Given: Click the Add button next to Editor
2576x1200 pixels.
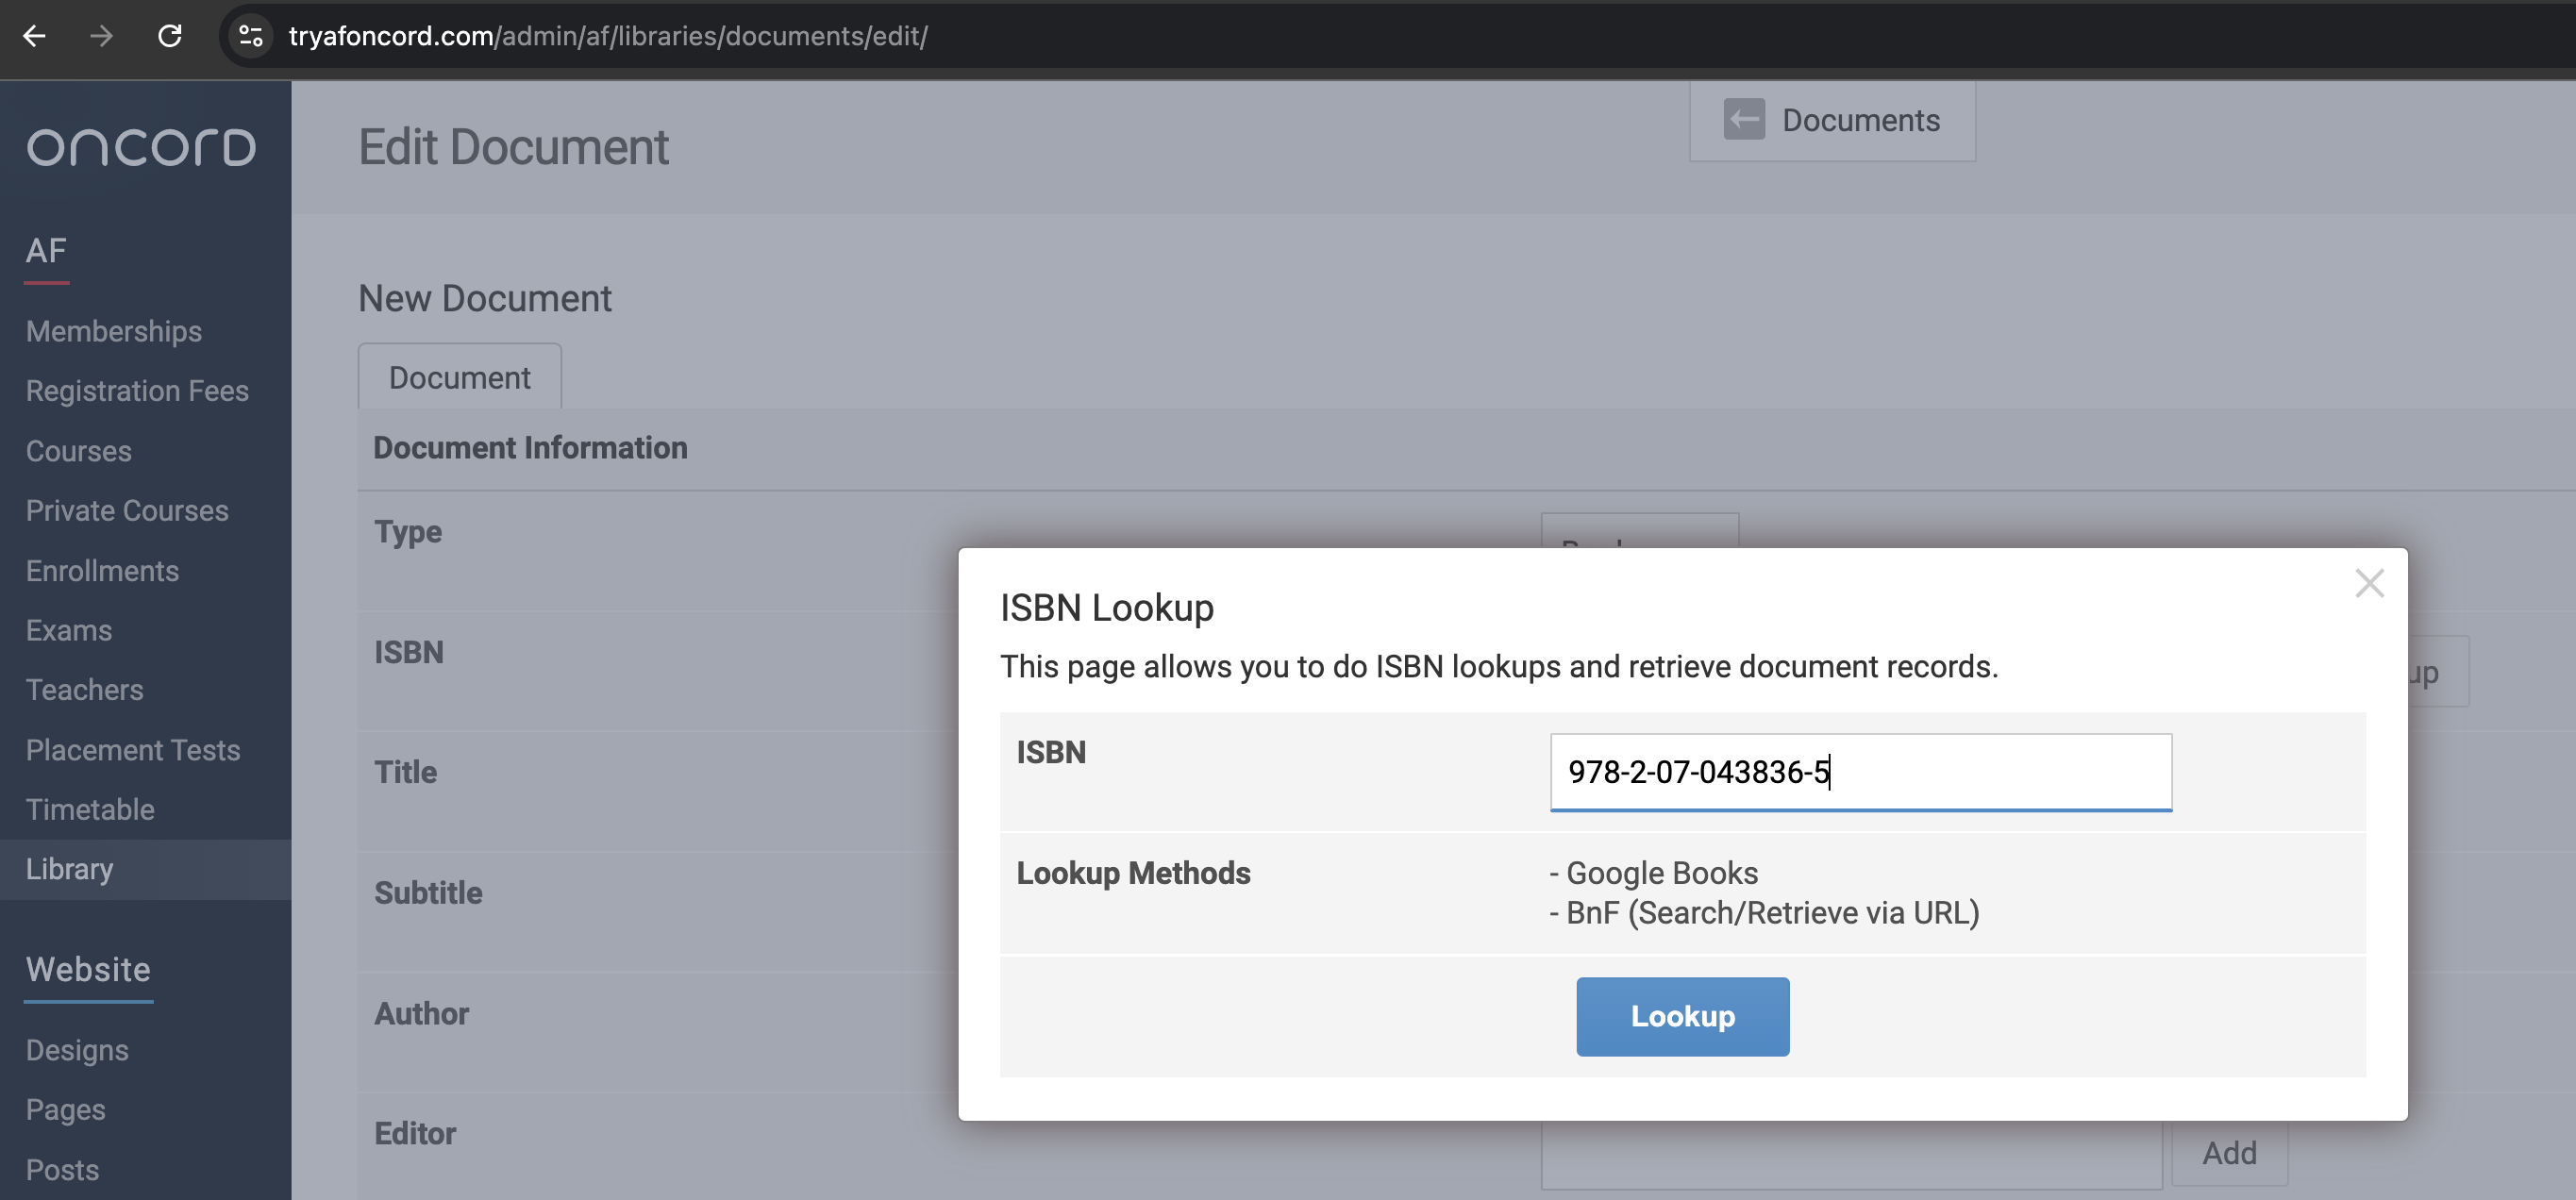Looking at the screenshot, I should 2228,1153.
